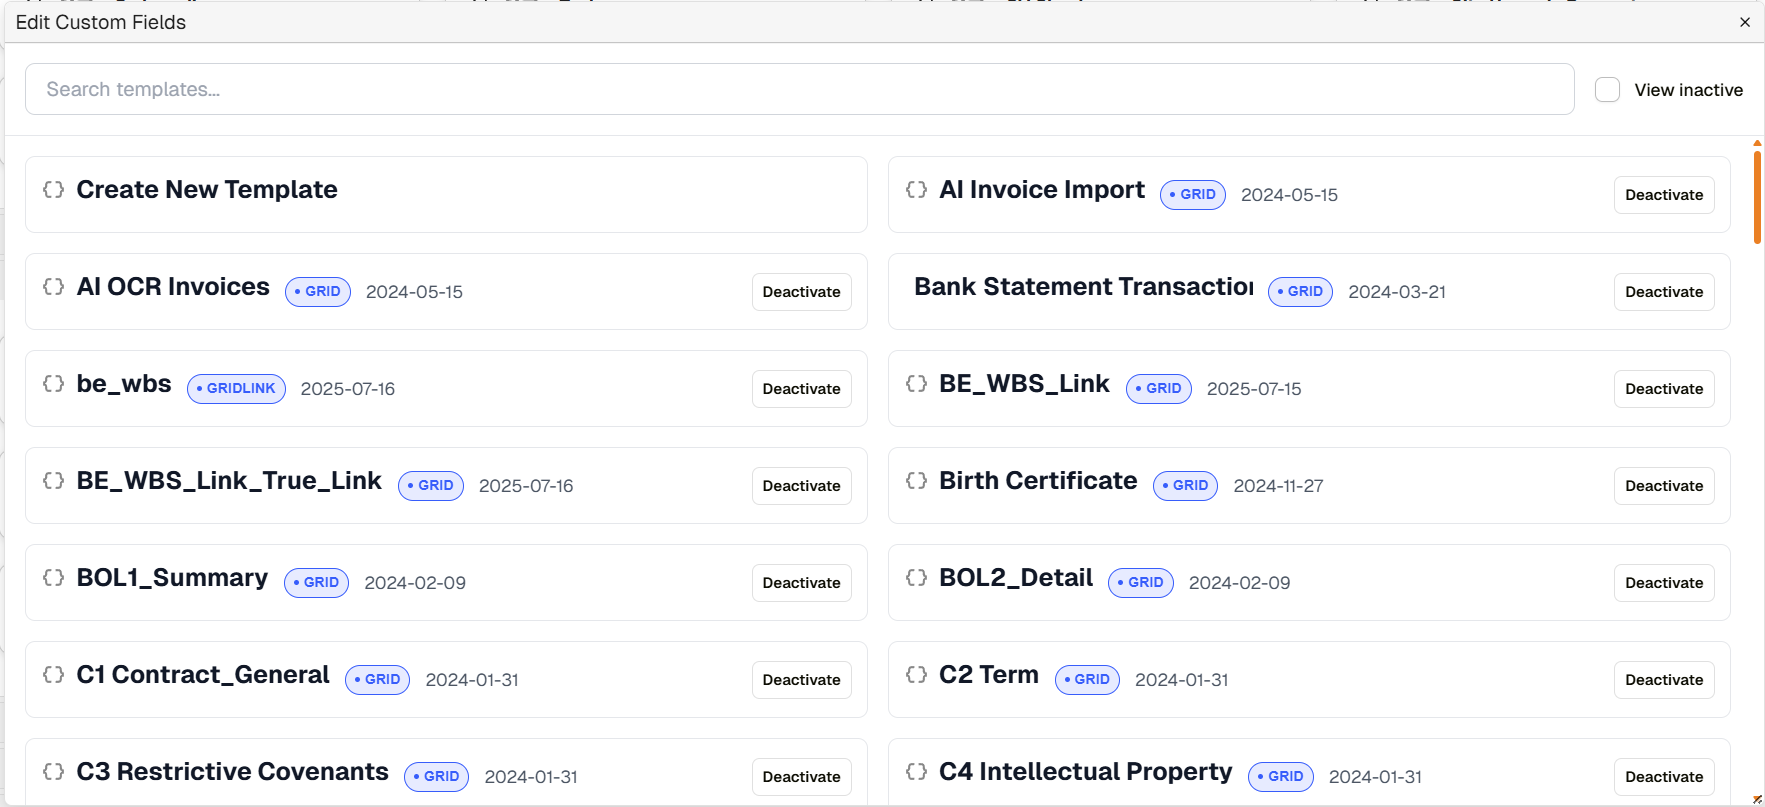1765x807 pixels.
Task: Select the be_wbs template name
Action: 124,384
